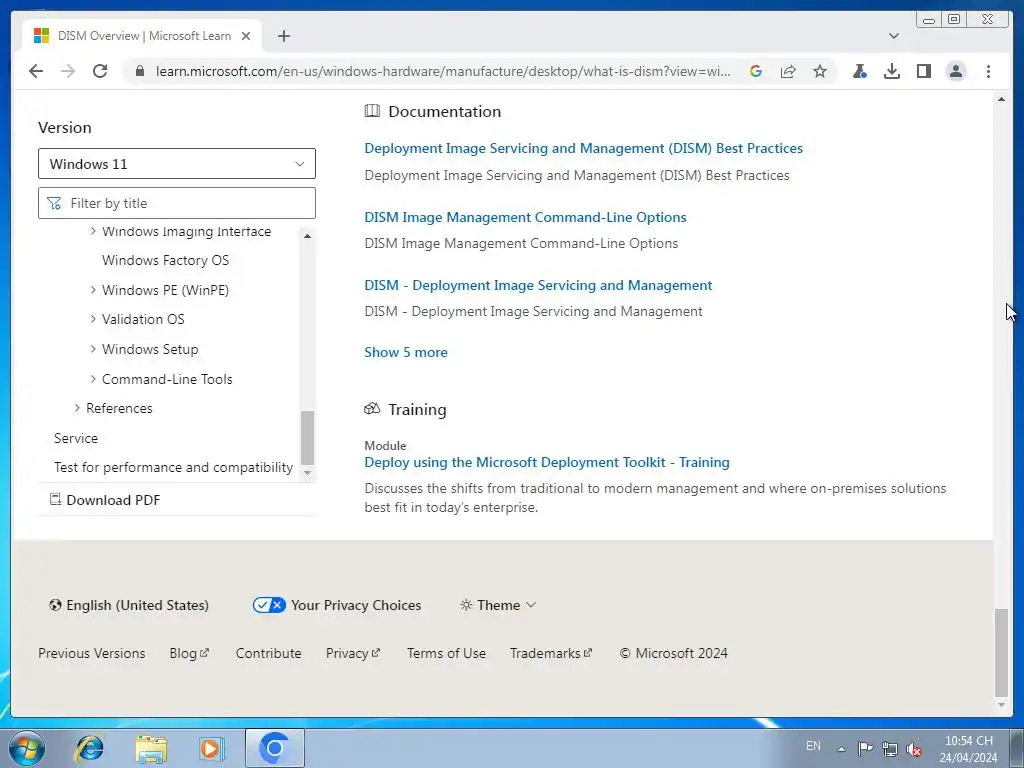Open the Blog footer link
The width and height of the screenshot is (1024, 768).
coord(189,653)
